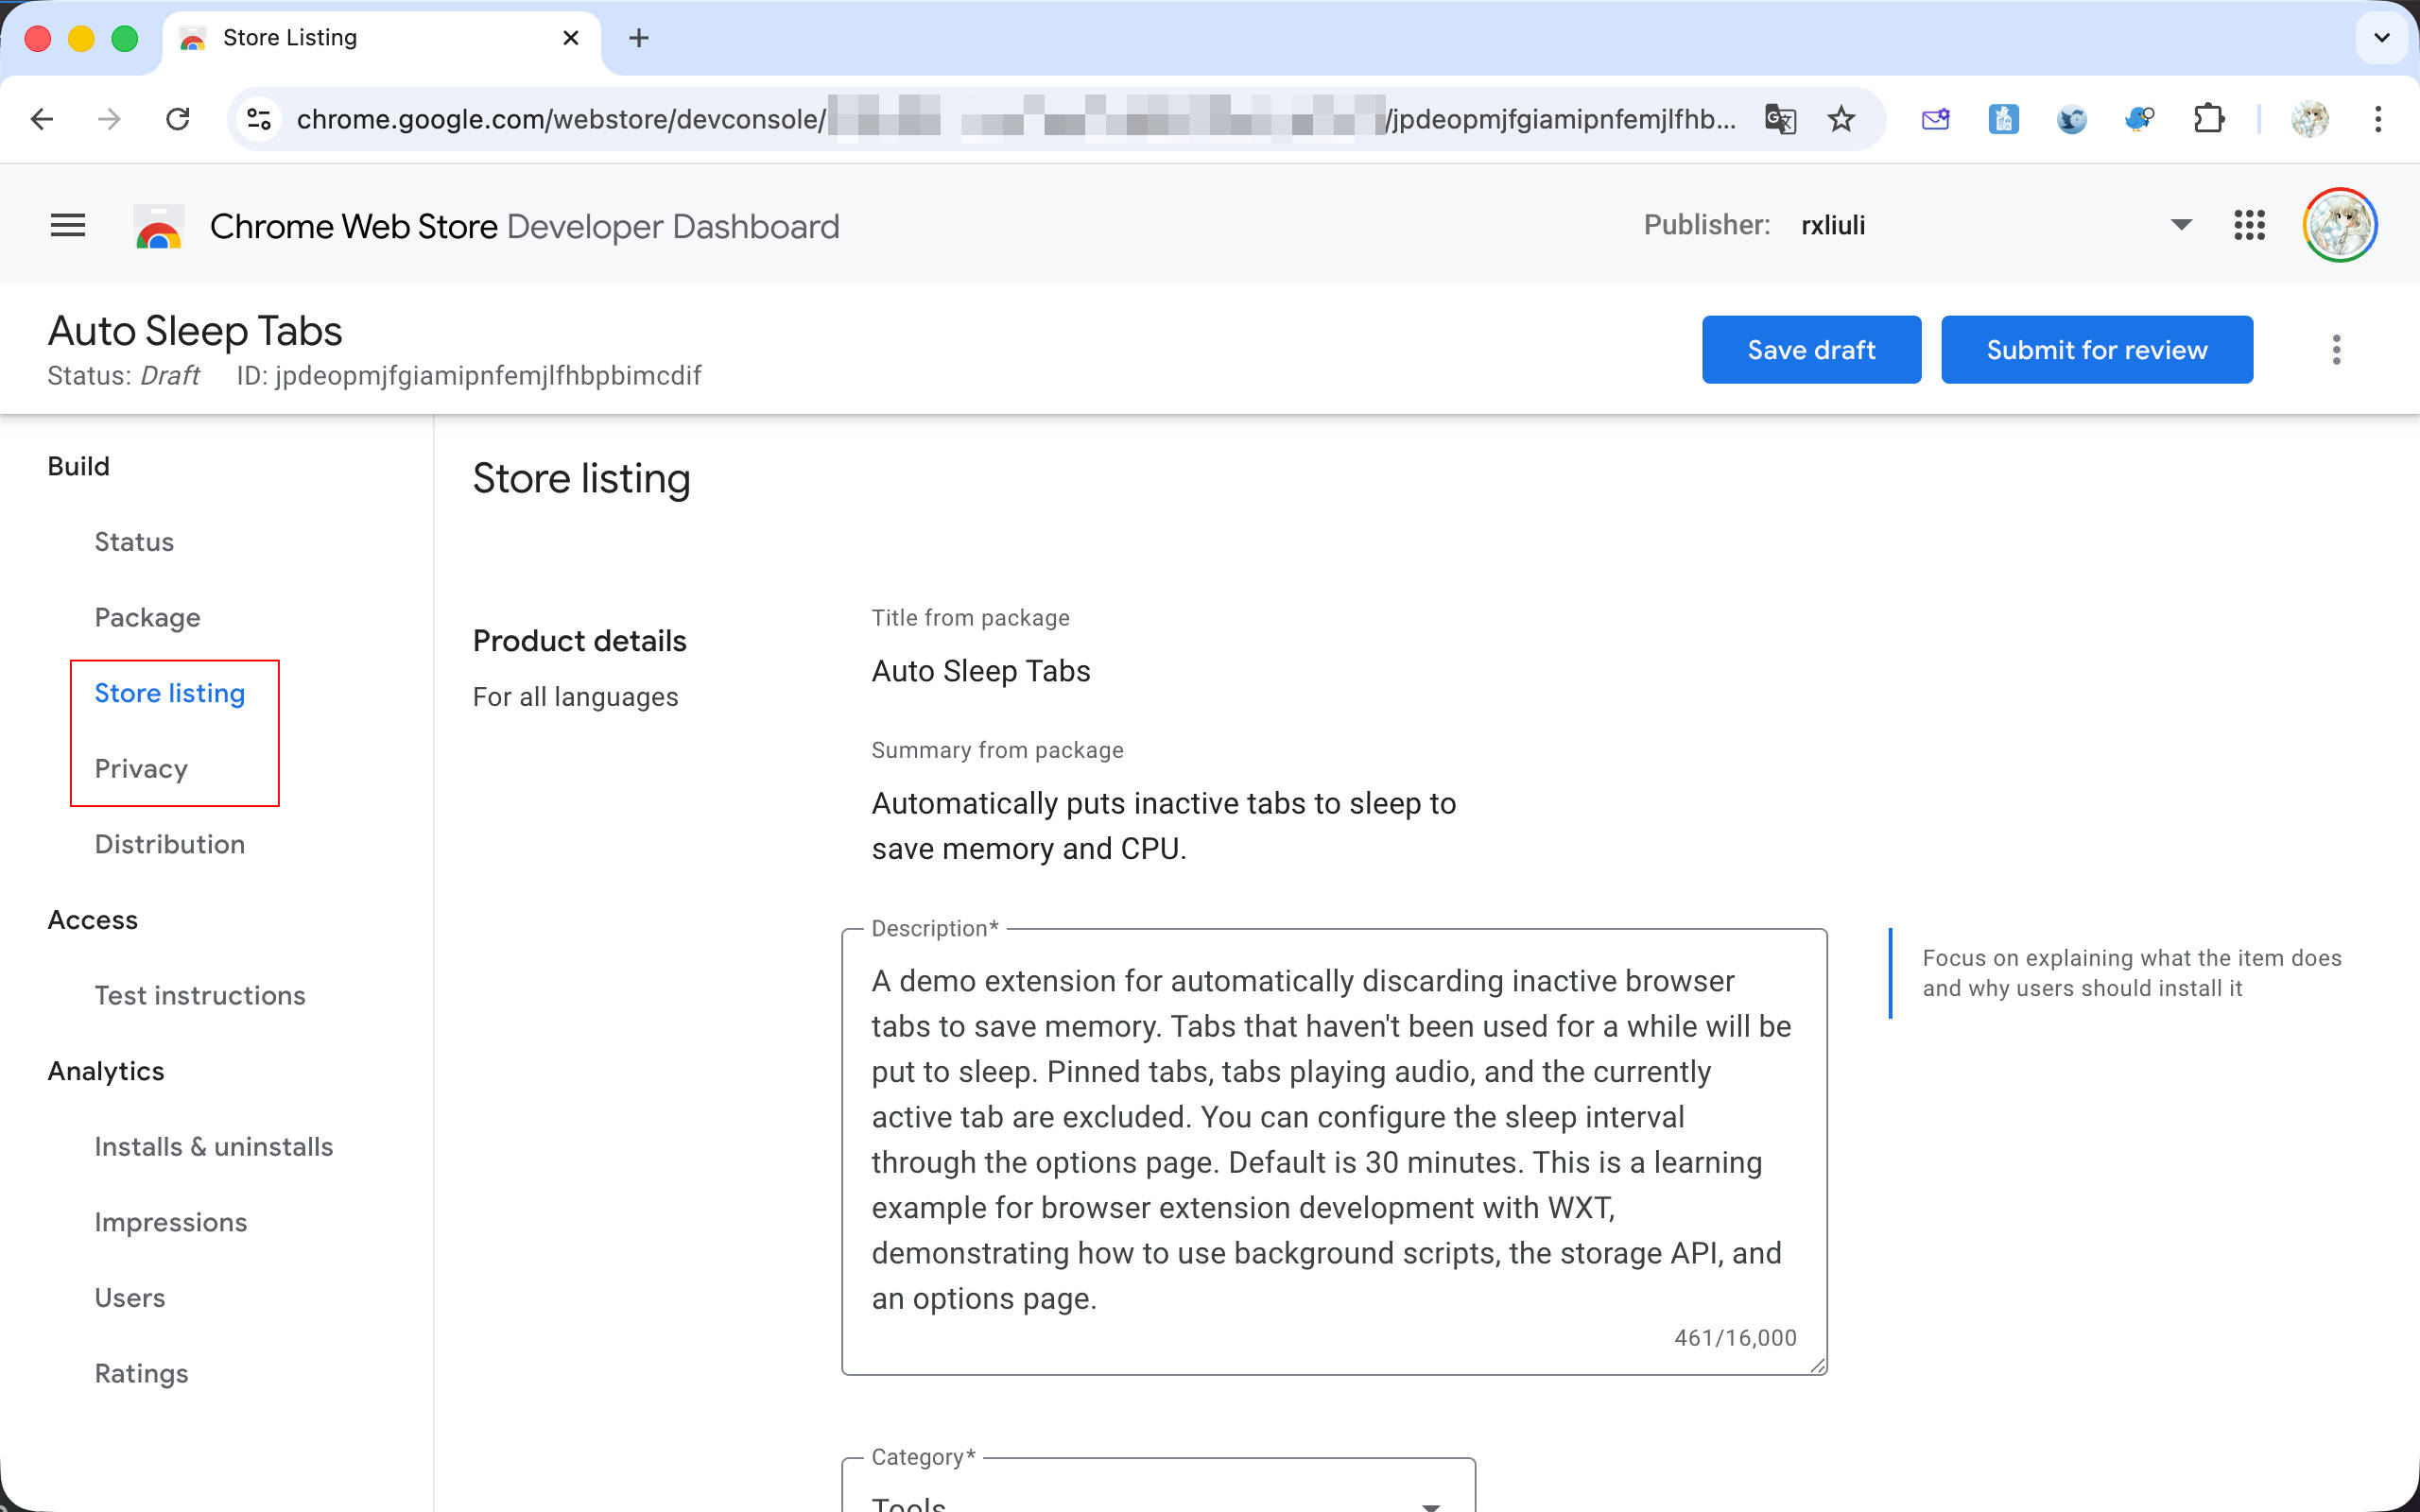Go to the Privacy section

point(141,769)
